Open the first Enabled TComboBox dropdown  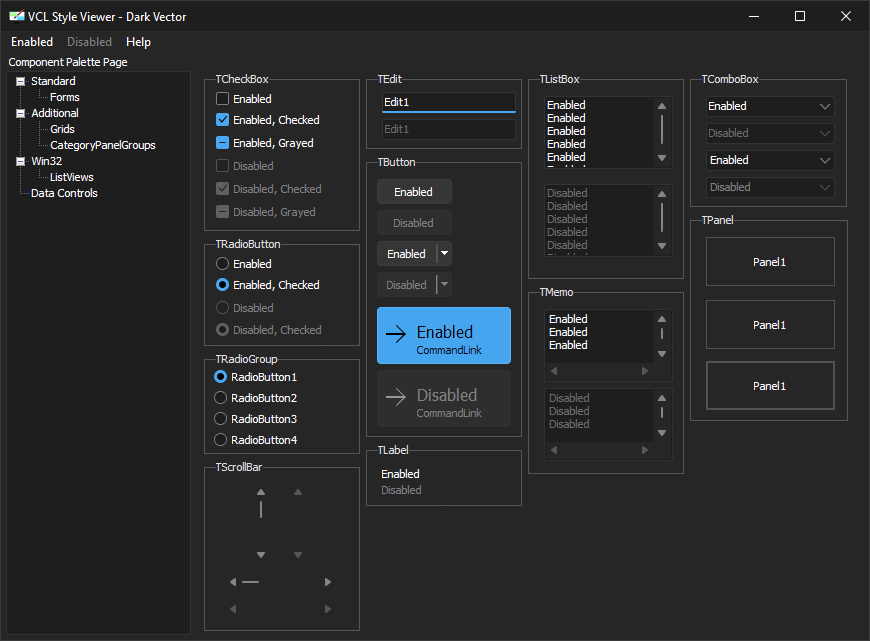tap(825, 106)
